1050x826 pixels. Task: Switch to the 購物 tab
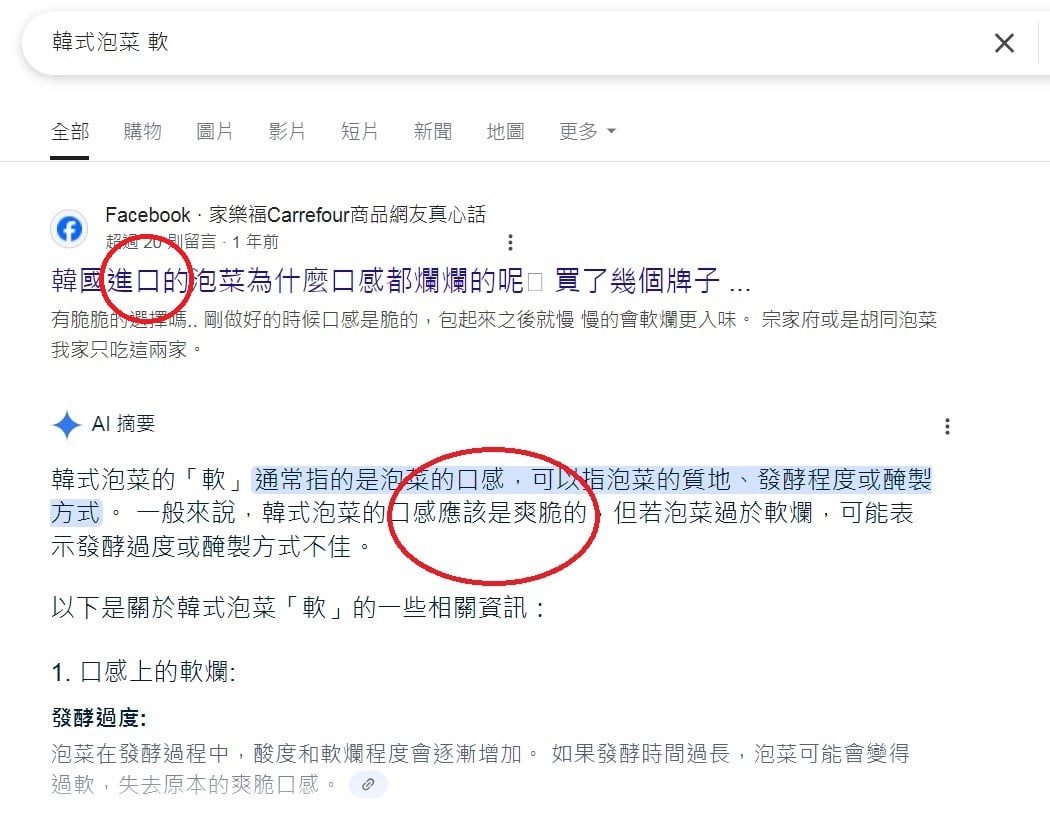pos(143,131)
